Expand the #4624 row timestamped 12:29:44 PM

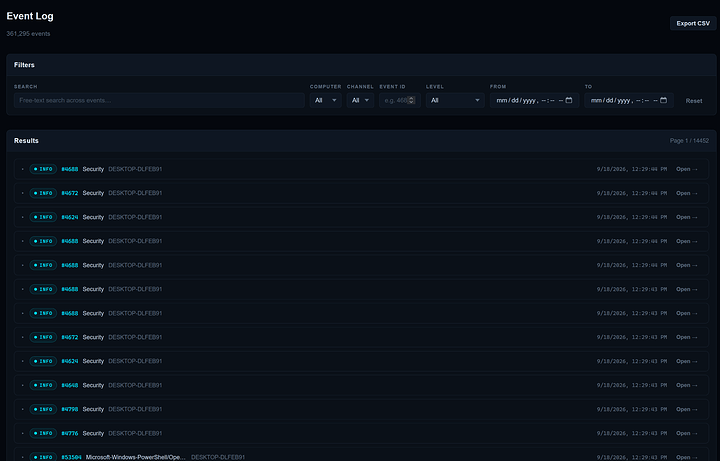pos(22,217)
